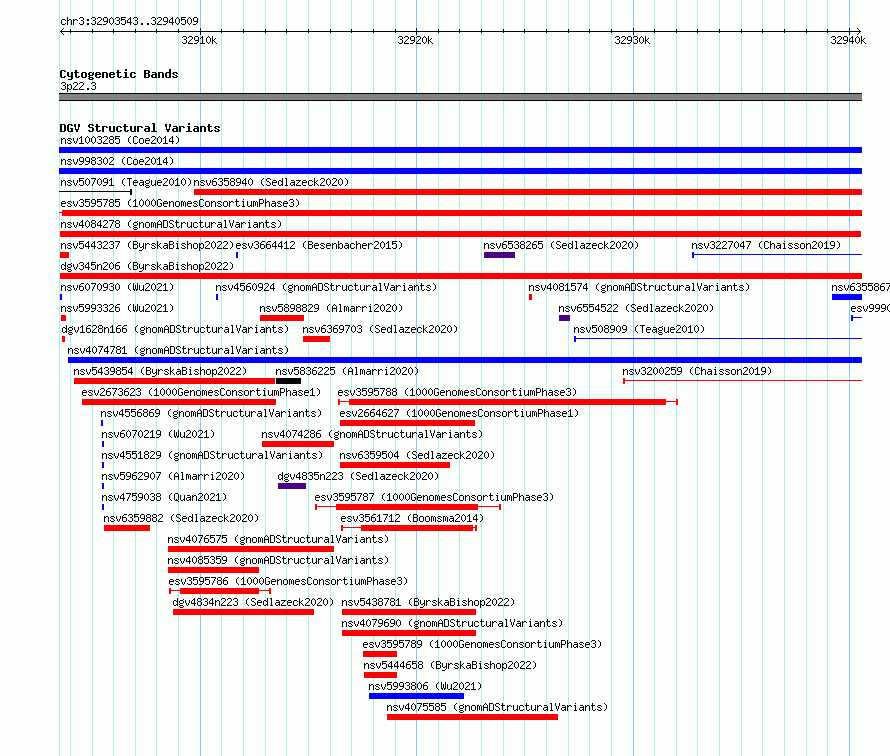This screenshot has width=890, height=756.
Task: Open nsv508909 (Teague2010) variant
Action: pos(639,329)
